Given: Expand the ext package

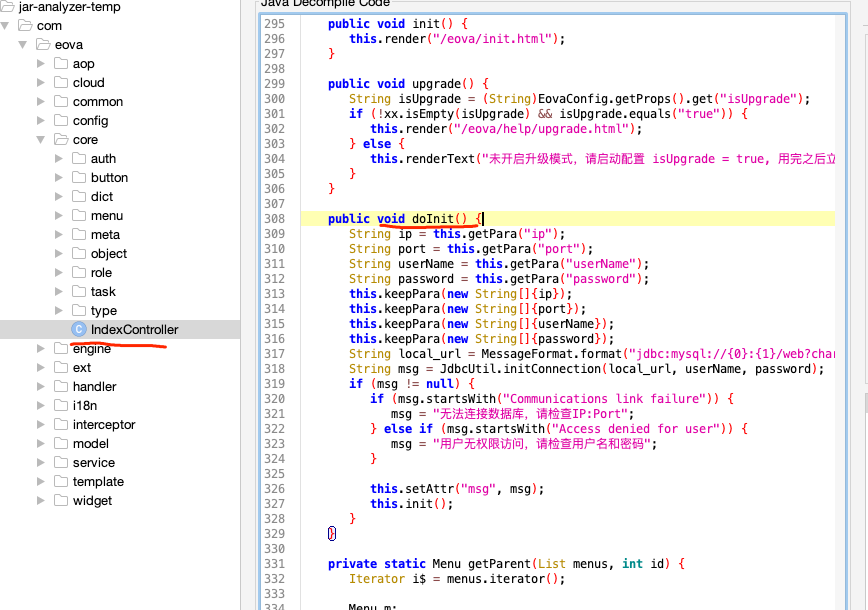Looking at the screenshot, I should coord(40,368).
